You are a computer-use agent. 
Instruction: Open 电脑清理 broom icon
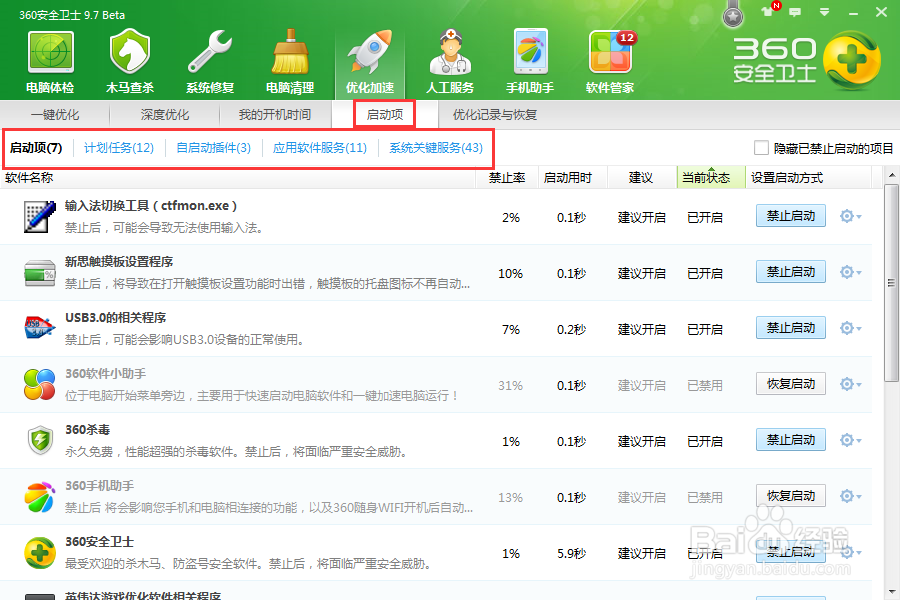click(x=290, y=52)
